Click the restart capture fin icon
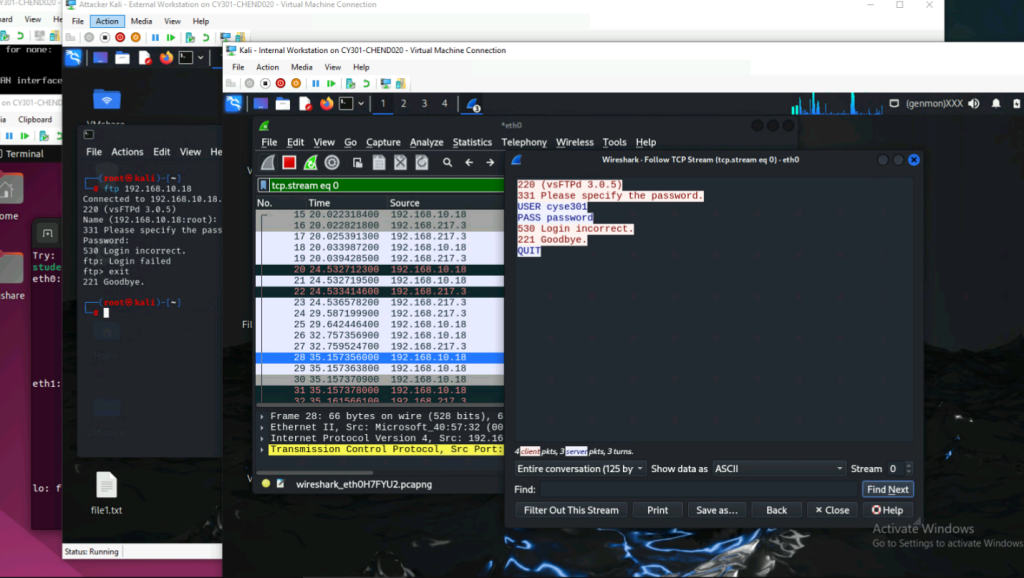The height and width of the screenshot is (578, 1024). pos(311,162)
